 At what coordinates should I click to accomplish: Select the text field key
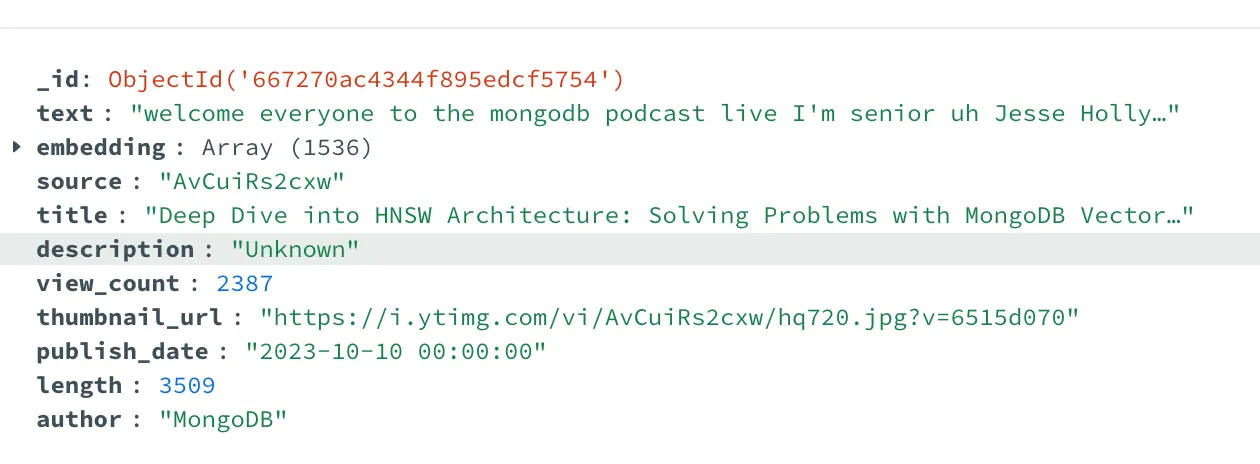tap(64, 113)
